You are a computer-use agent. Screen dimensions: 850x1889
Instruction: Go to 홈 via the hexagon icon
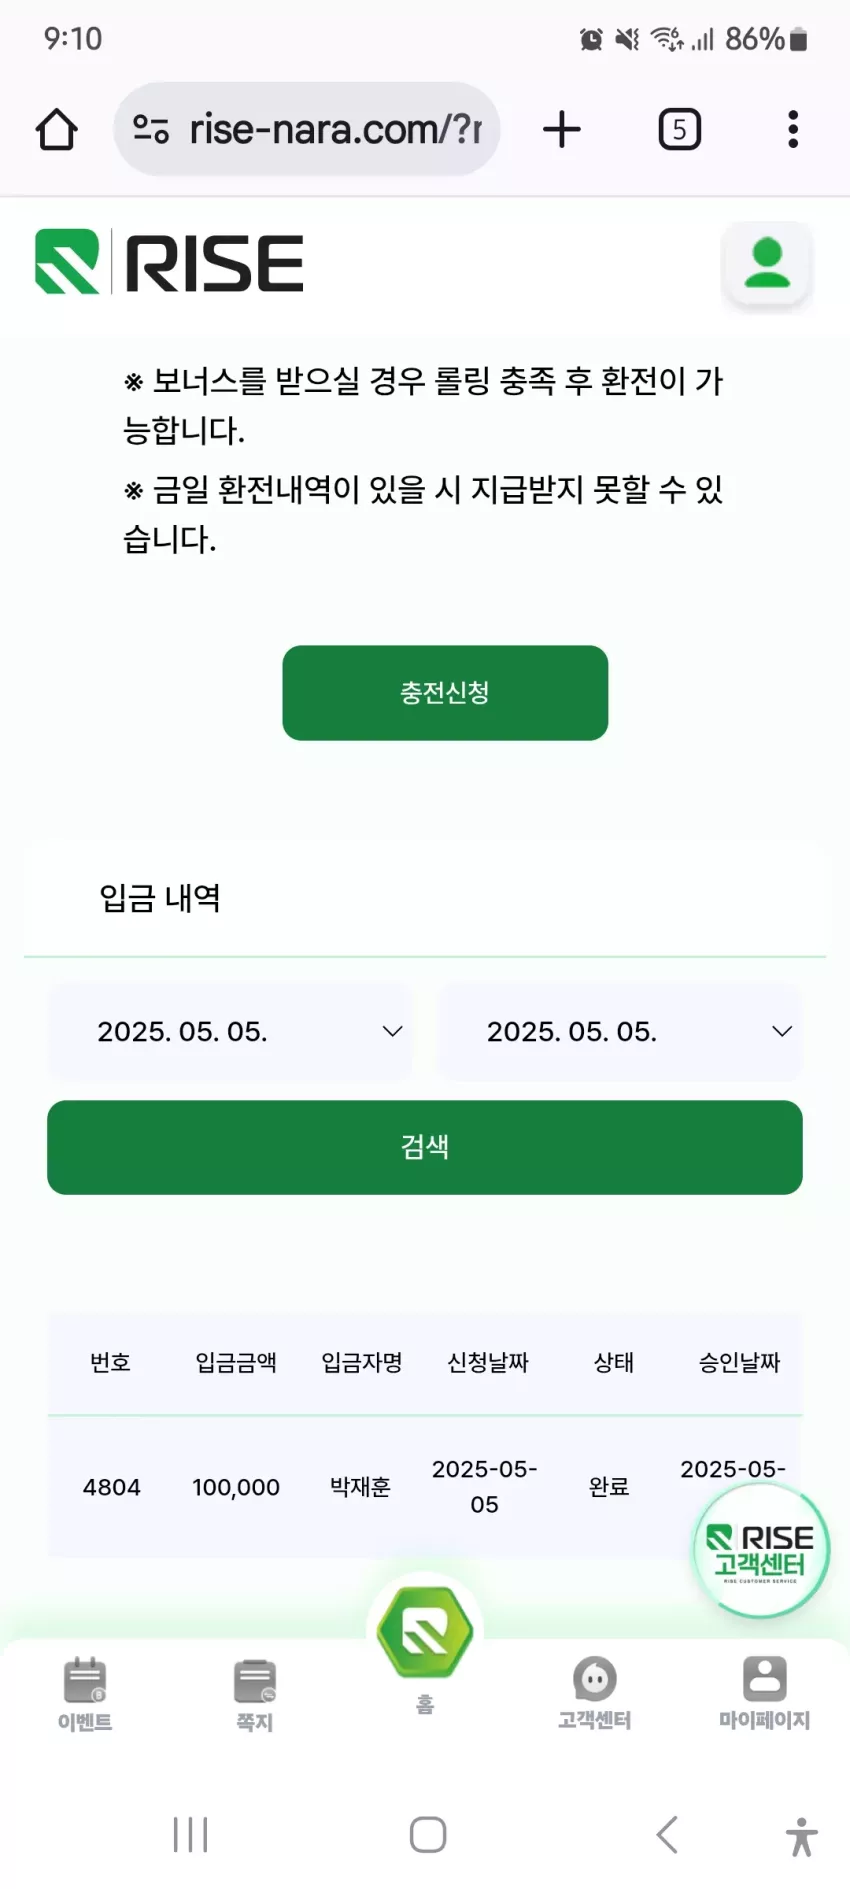(425, 1633)
